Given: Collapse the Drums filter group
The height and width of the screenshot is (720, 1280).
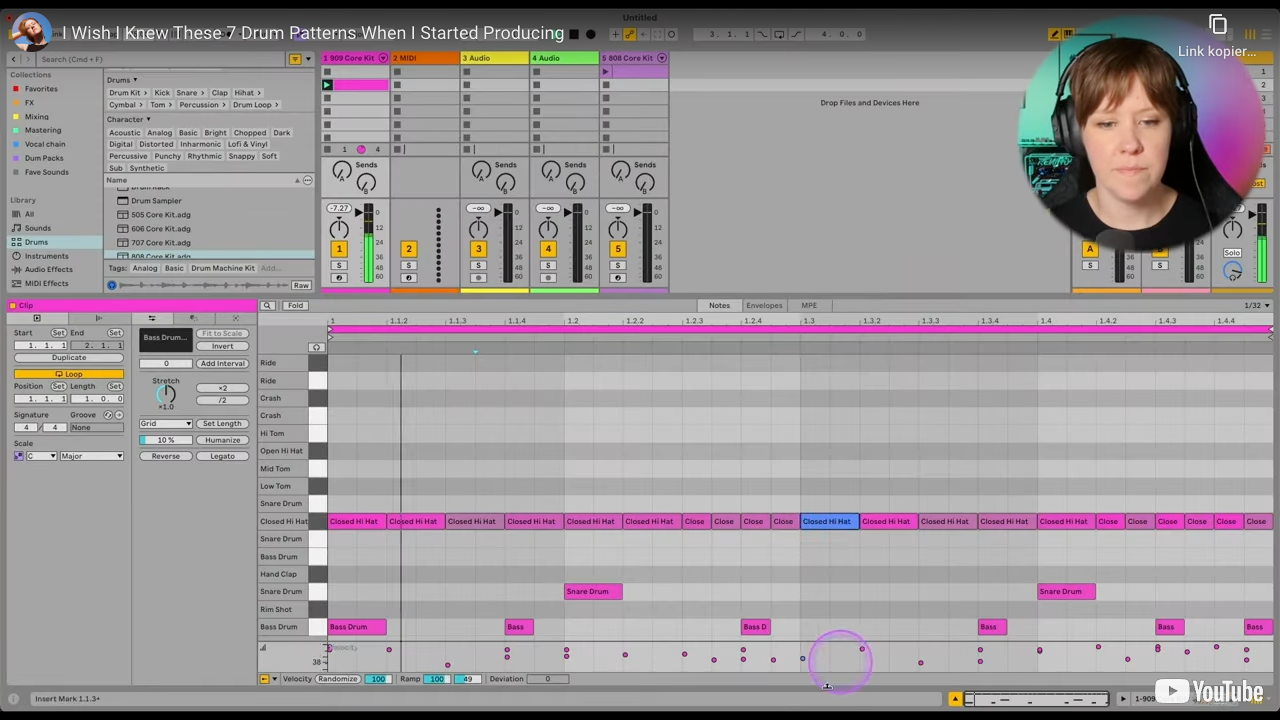Looking at the screenshot, I should 122,80.
